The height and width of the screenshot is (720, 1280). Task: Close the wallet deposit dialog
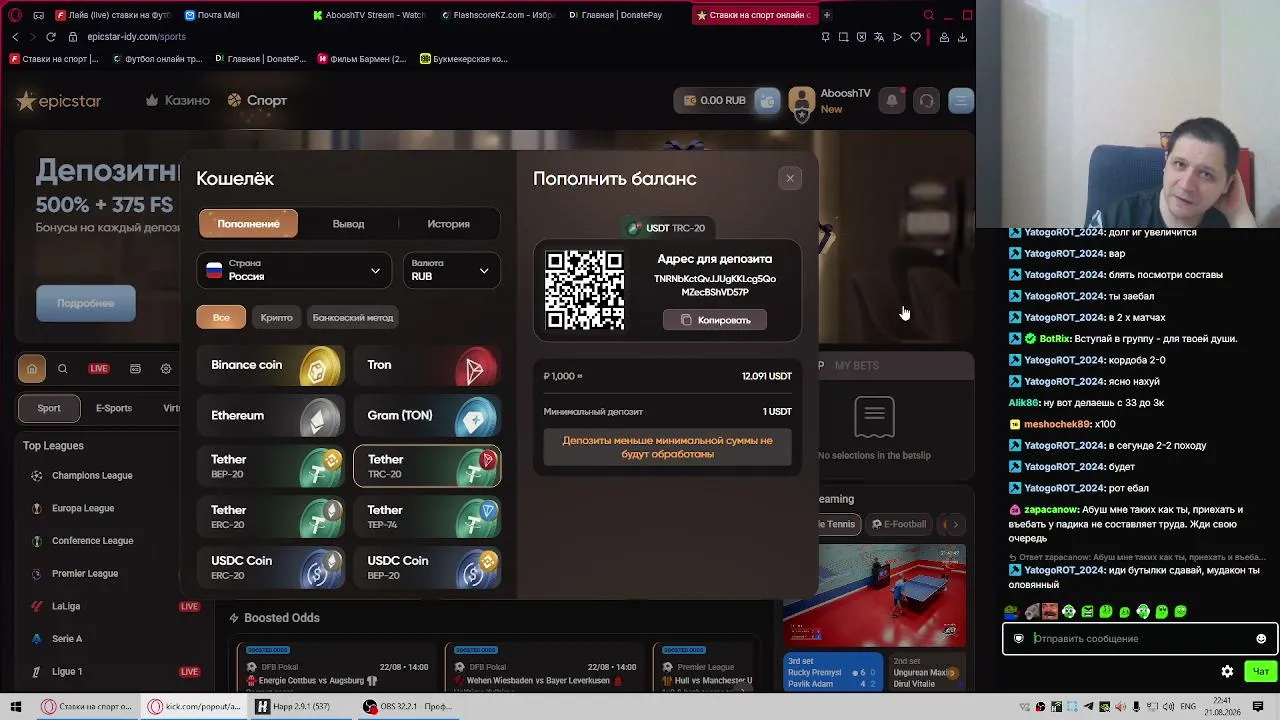(790, 178)
